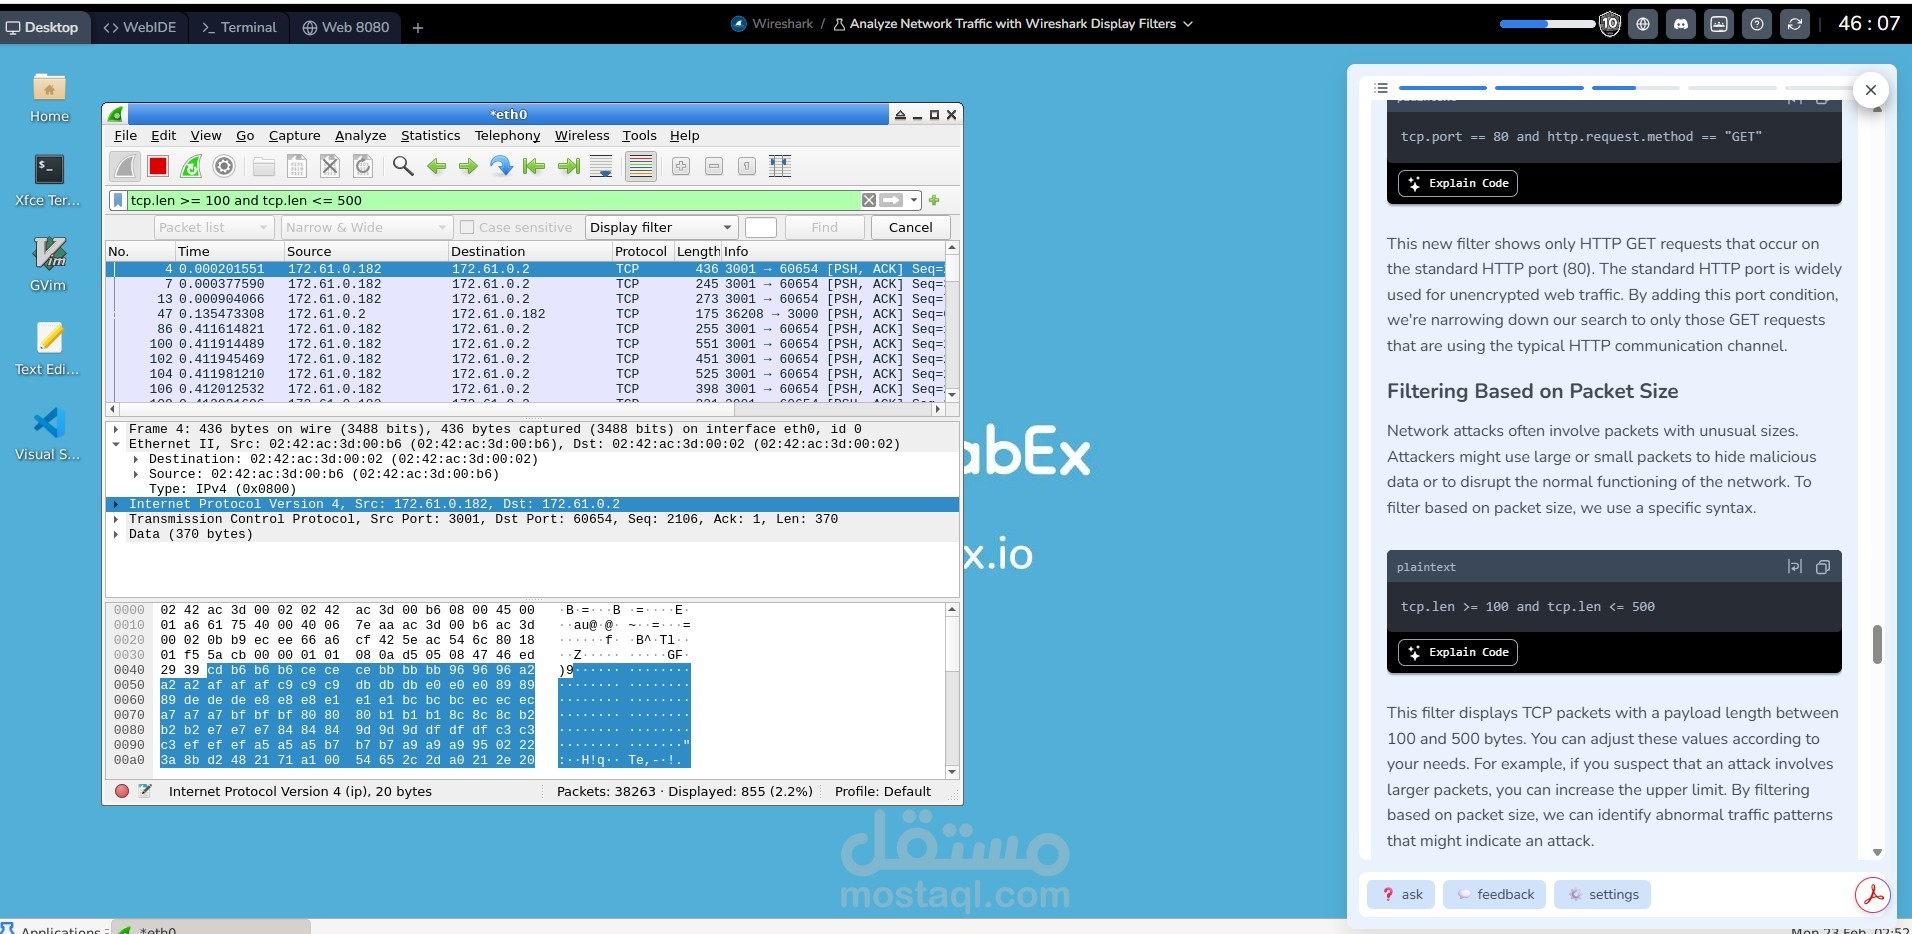Screen dimensions: 1912x934
Task: Open the Packet list search dropdown
Action: (214, 227)
